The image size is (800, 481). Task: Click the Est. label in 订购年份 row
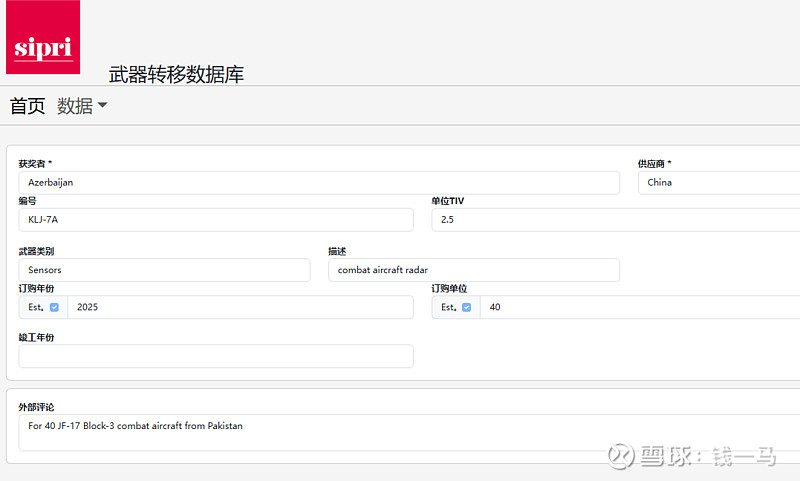36,307
